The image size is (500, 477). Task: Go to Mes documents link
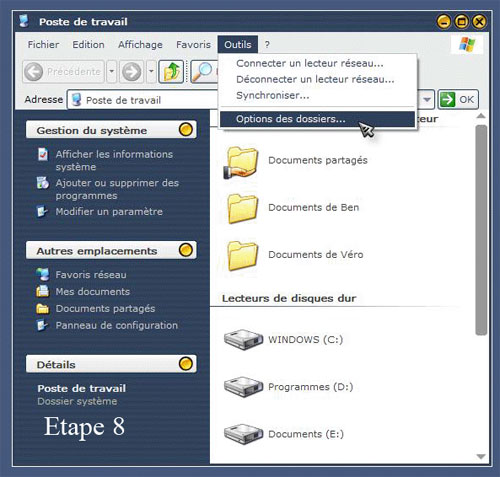click(x=93, y=292)
